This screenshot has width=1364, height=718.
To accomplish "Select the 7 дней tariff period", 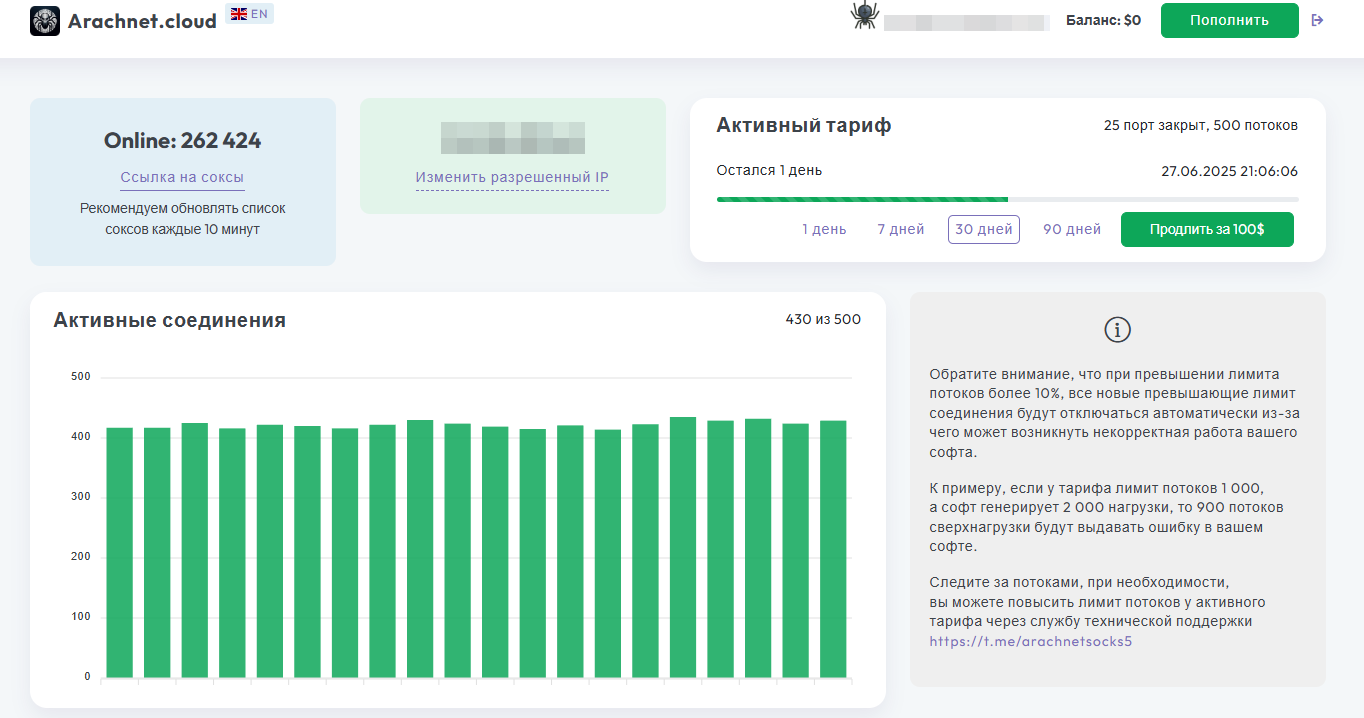I will click(x=901, y=229).
